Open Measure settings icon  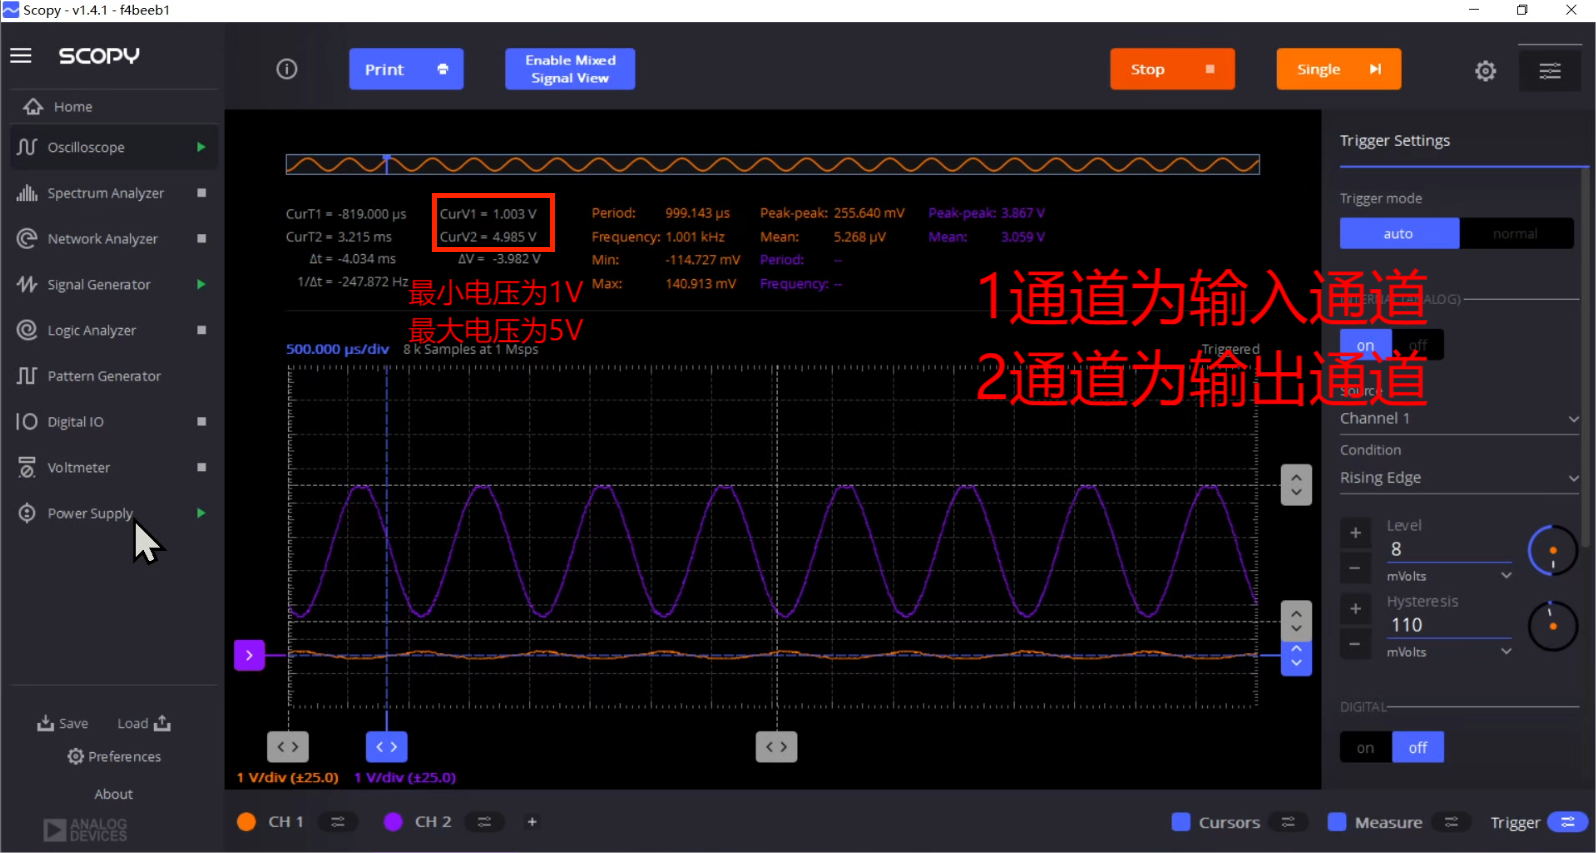1451,822
